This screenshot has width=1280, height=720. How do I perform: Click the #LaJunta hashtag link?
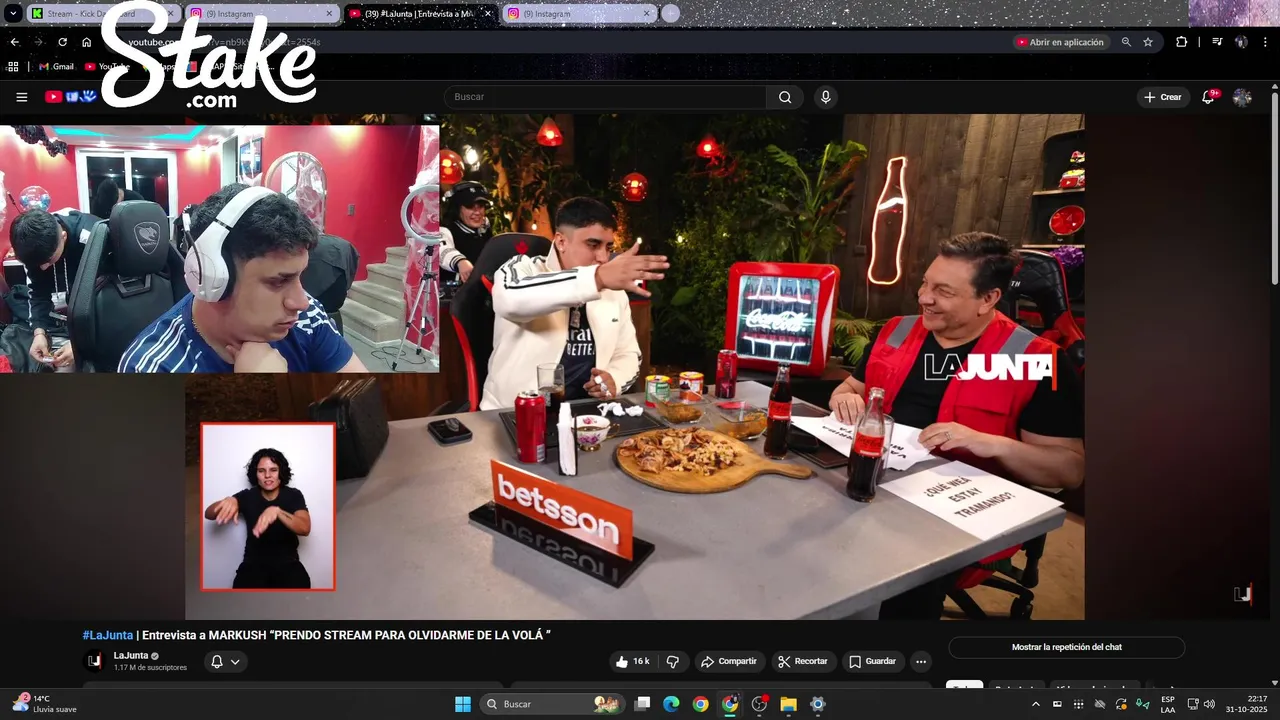pyautogui.click(x=108, y=635)
